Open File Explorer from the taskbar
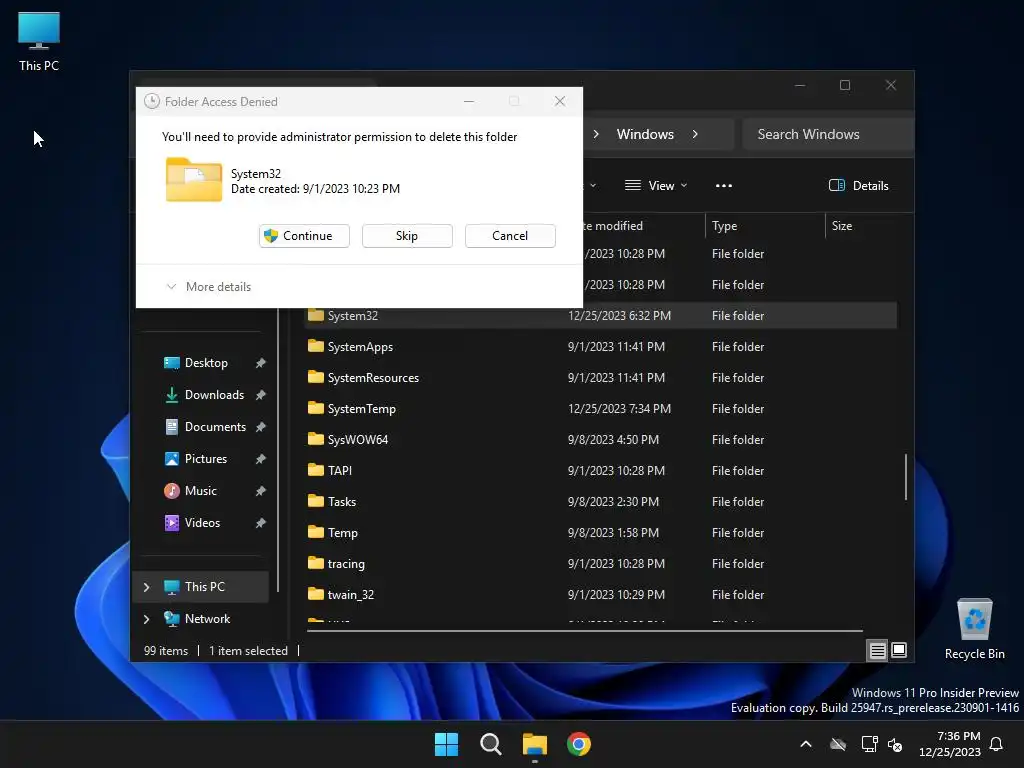Viewport: 1024px width, 768px height. click(535, 744)
